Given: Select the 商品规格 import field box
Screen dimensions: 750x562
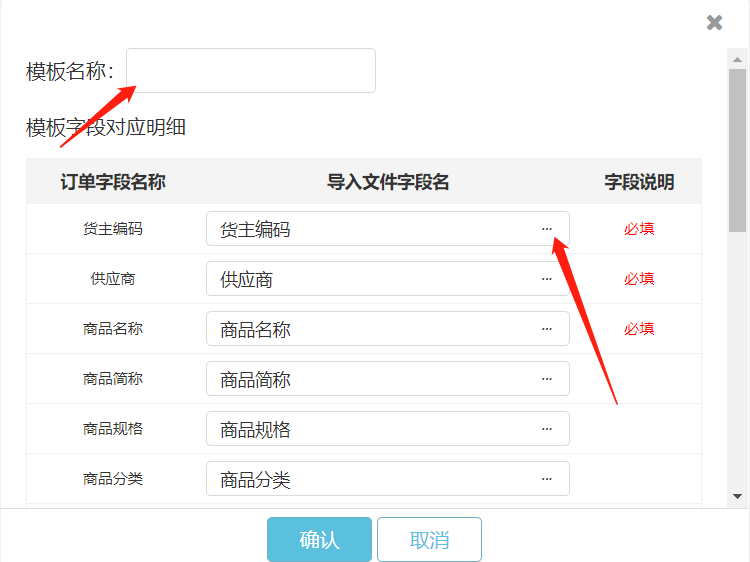Looking at the screenshot, I should coord(387,429).
